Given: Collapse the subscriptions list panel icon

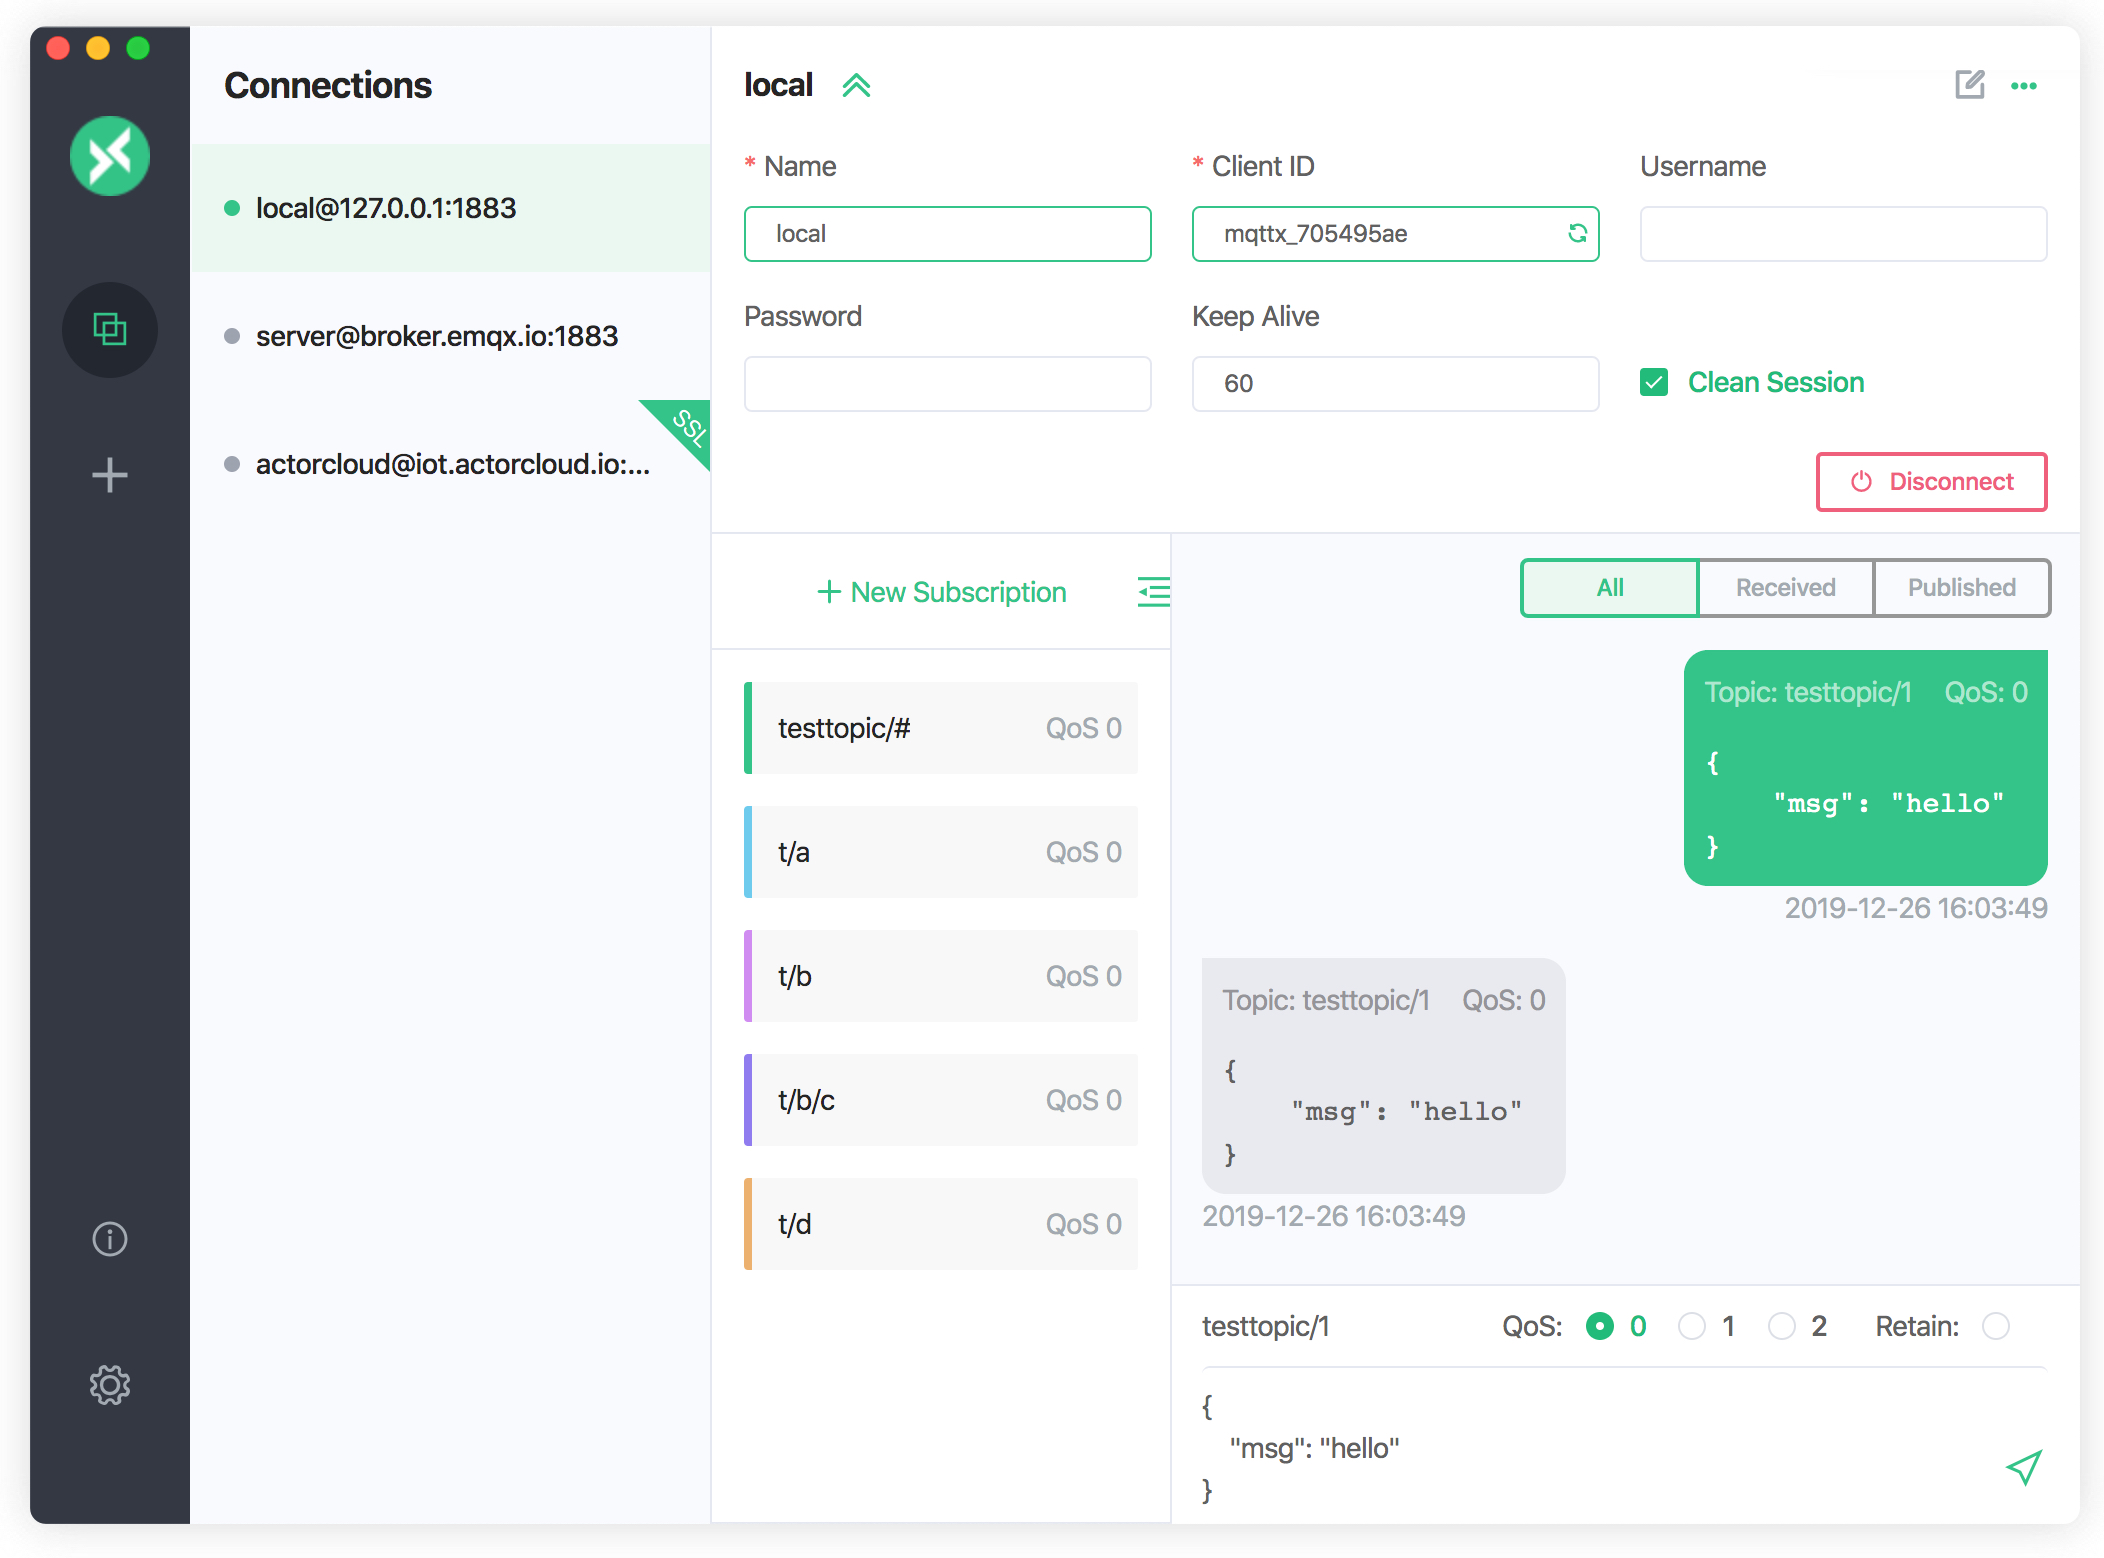Looking at the screenshot, I should tap(1153, 592).
